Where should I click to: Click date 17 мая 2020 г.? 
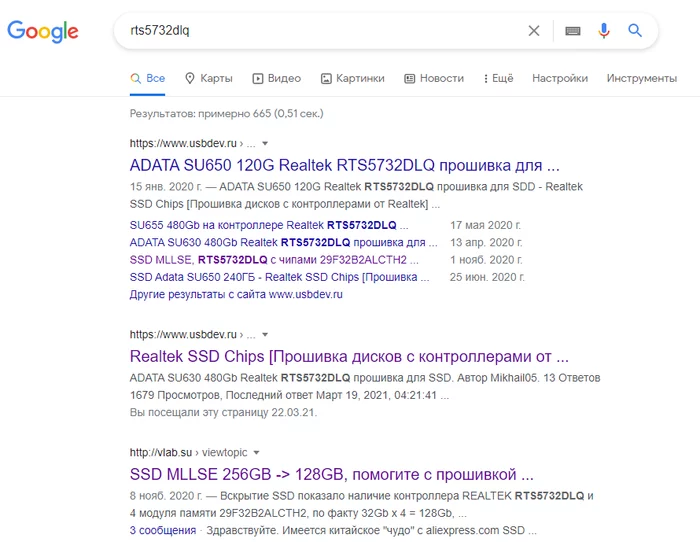(485, 225)
